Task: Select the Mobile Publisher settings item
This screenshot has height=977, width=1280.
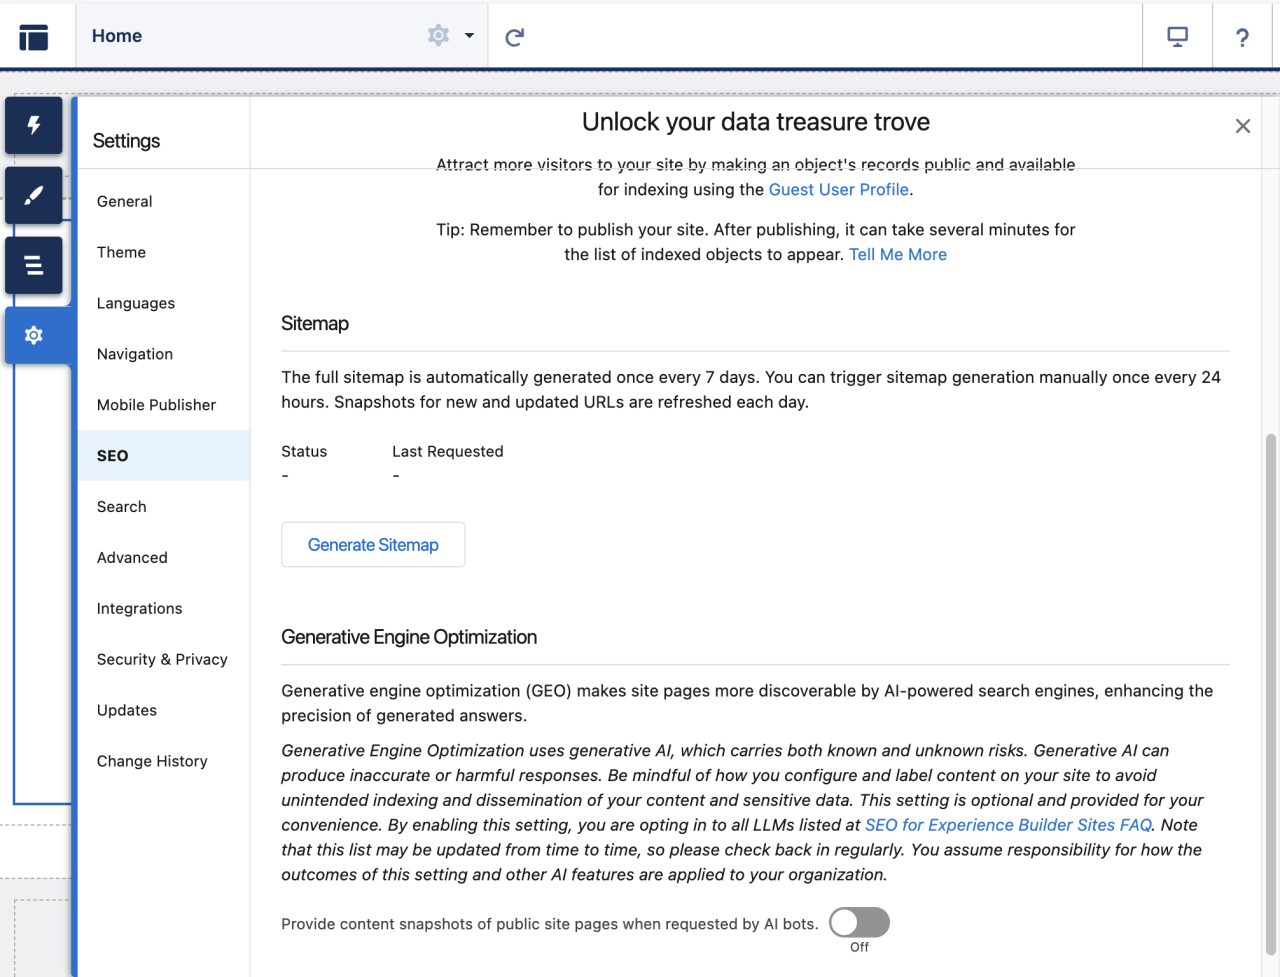Action: point(156,405)
